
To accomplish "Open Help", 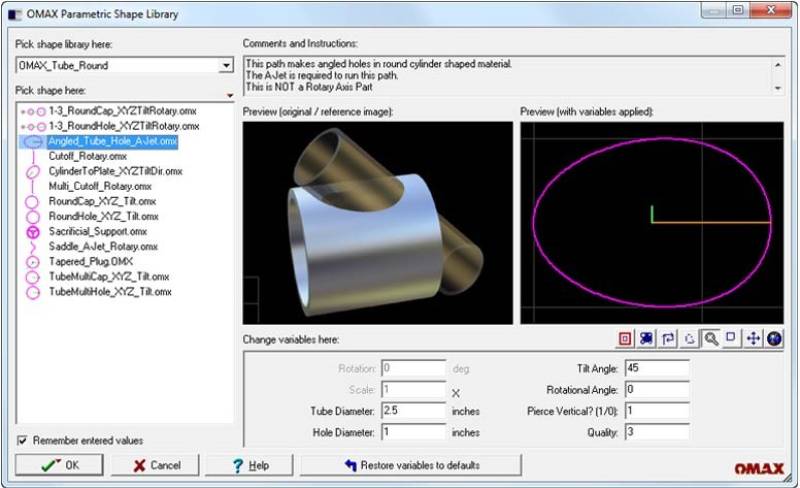I will [249, 465].
